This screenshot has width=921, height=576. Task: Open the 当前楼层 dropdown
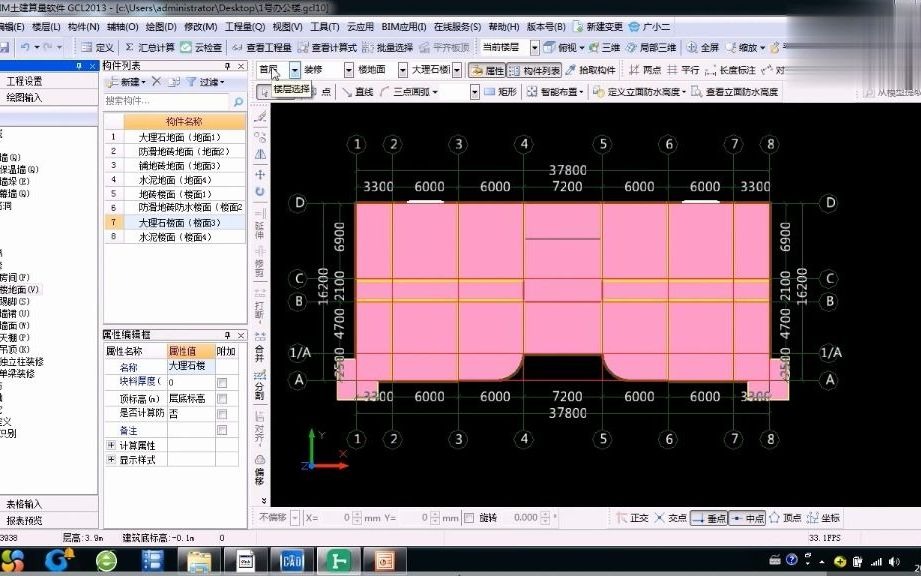pyautogui.click(x=535, y=48)
